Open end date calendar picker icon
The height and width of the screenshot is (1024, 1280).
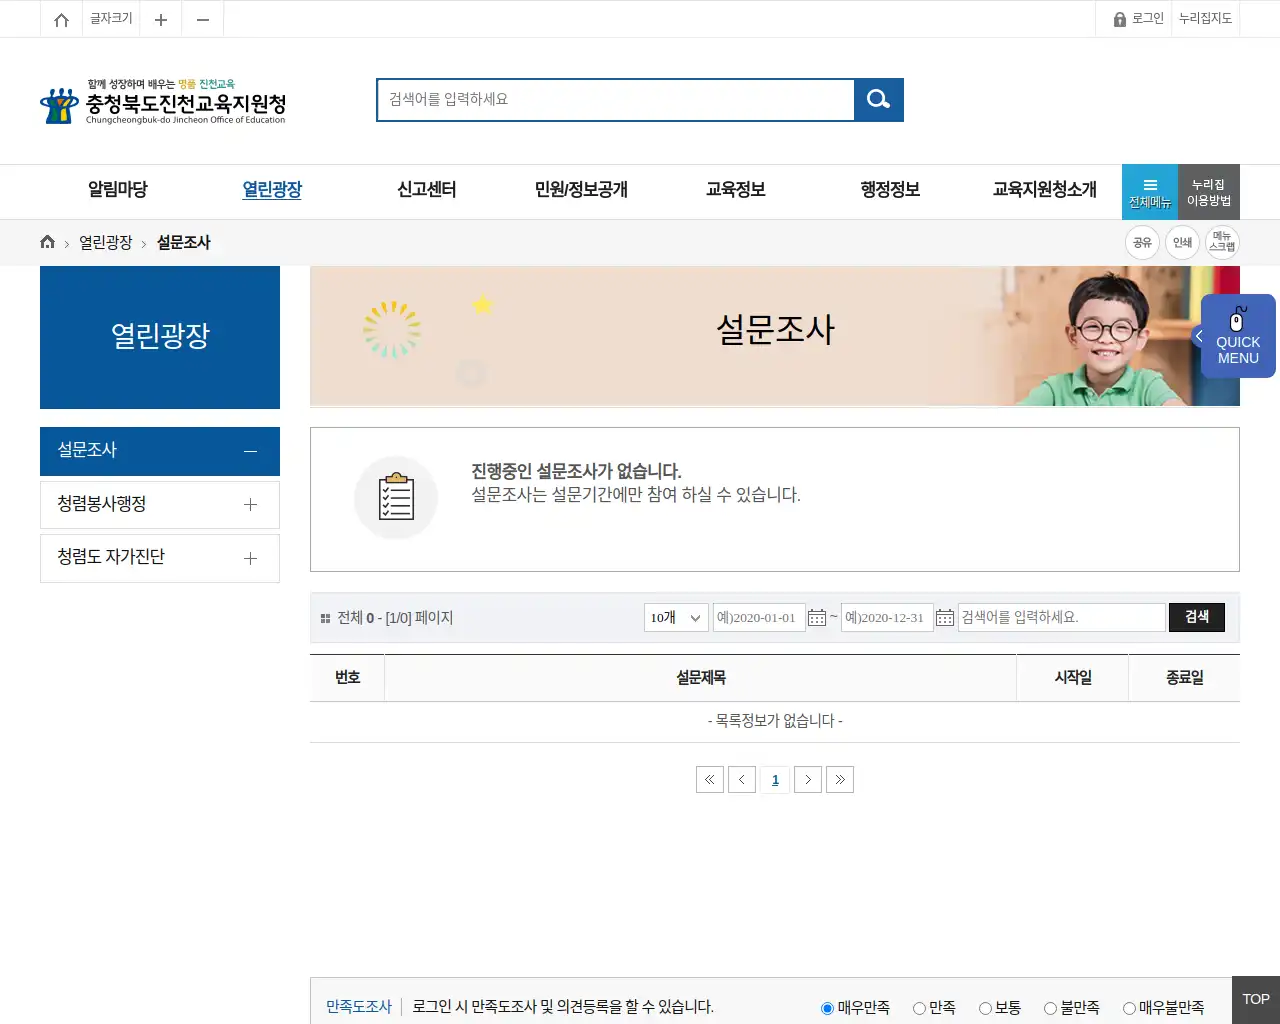(945, 617)
